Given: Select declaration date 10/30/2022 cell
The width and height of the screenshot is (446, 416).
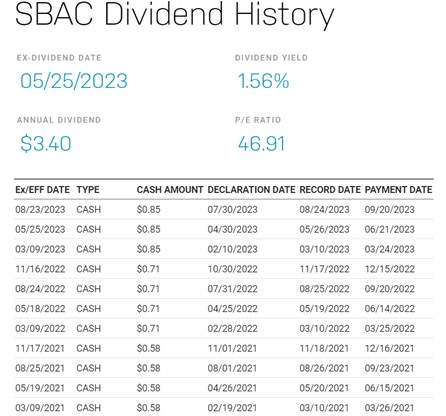Looking at the screenshot, I should pyautogui.click(x=233, y=269).
